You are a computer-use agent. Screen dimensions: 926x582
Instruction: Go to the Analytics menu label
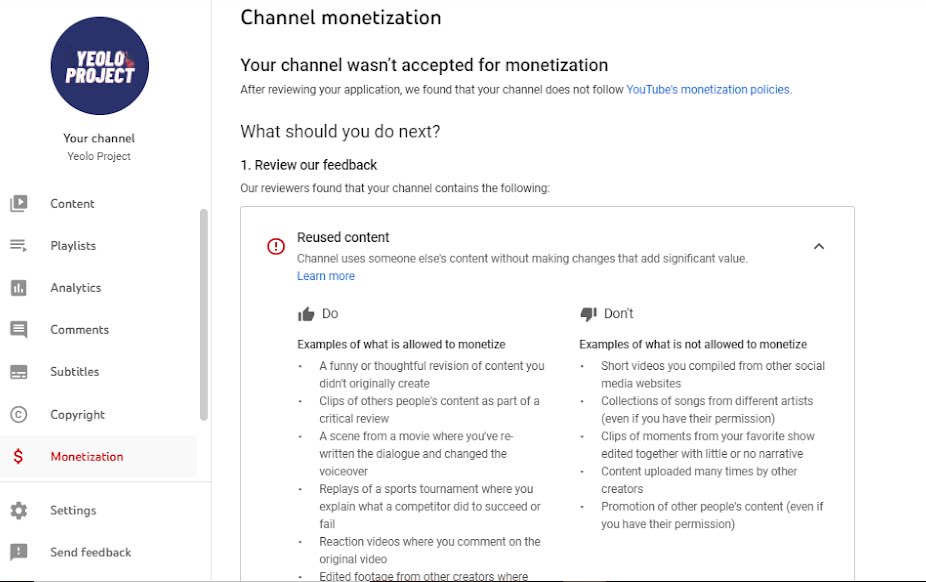[x=76, y=287]
